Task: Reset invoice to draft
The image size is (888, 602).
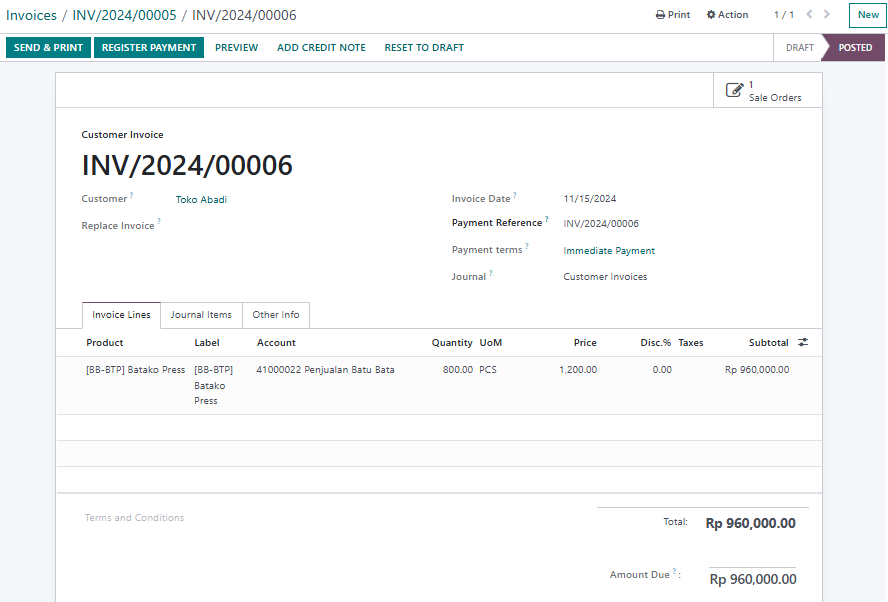Action: pyautogui.click(x=424, y=48)
